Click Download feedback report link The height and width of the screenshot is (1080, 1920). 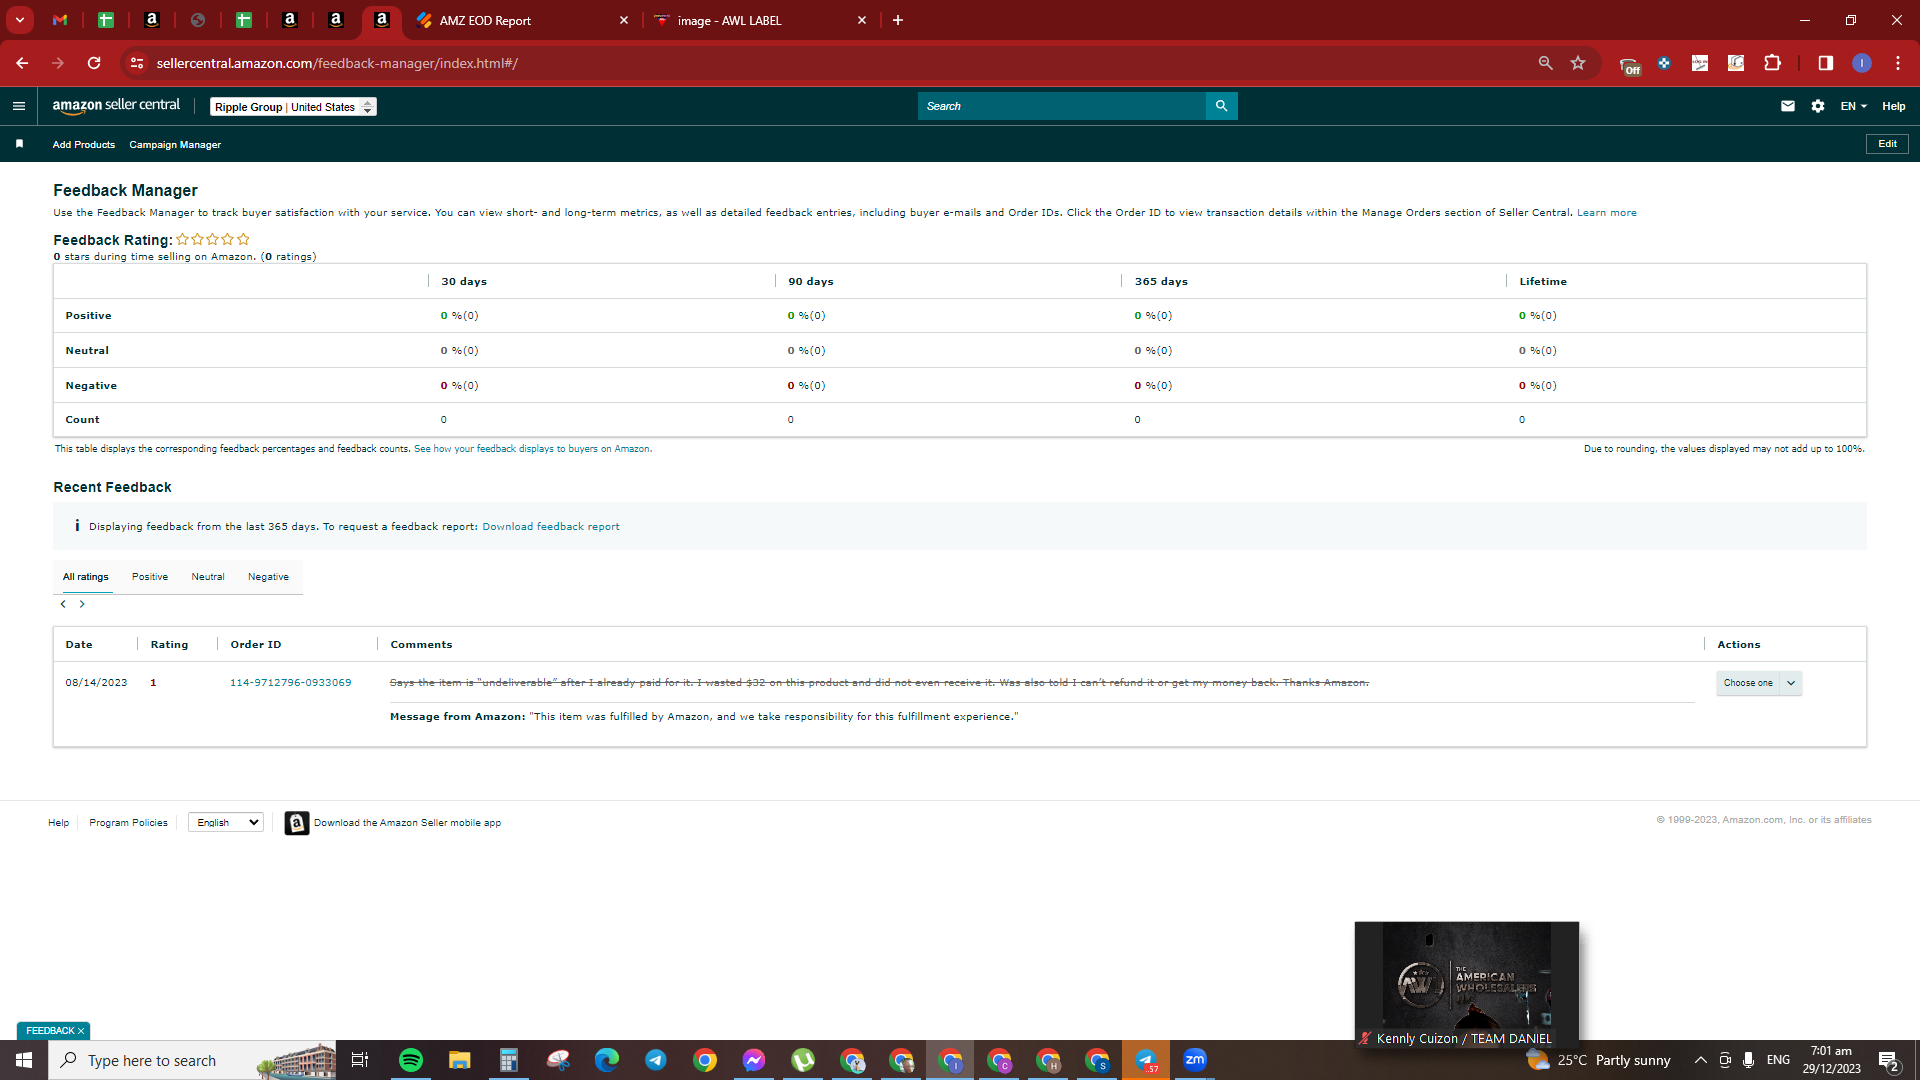coord(551,527)
